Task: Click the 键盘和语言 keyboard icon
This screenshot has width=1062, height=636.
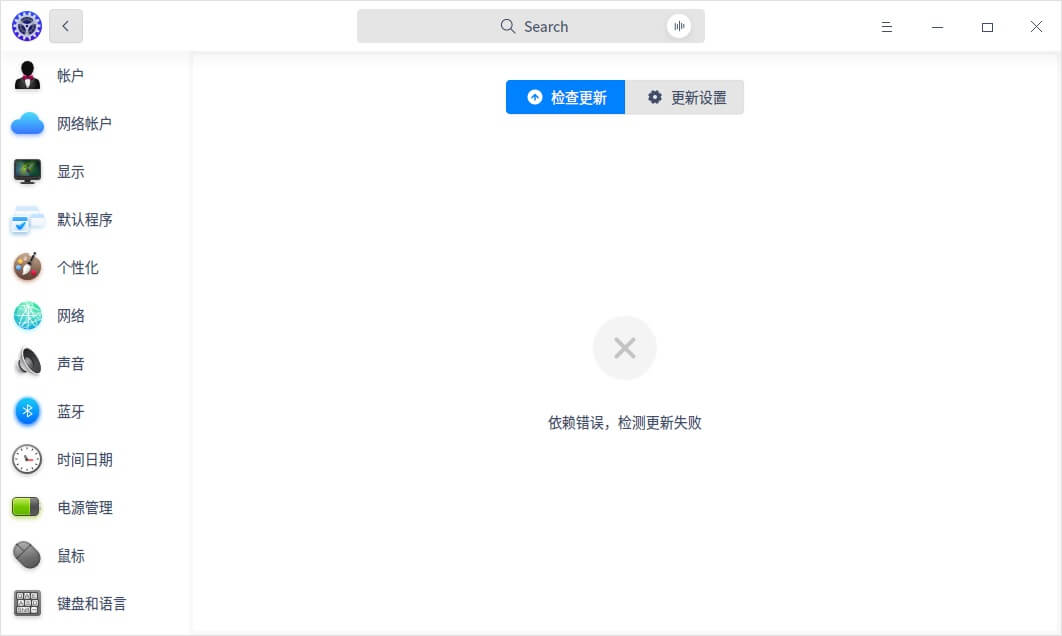Action: 27,603
